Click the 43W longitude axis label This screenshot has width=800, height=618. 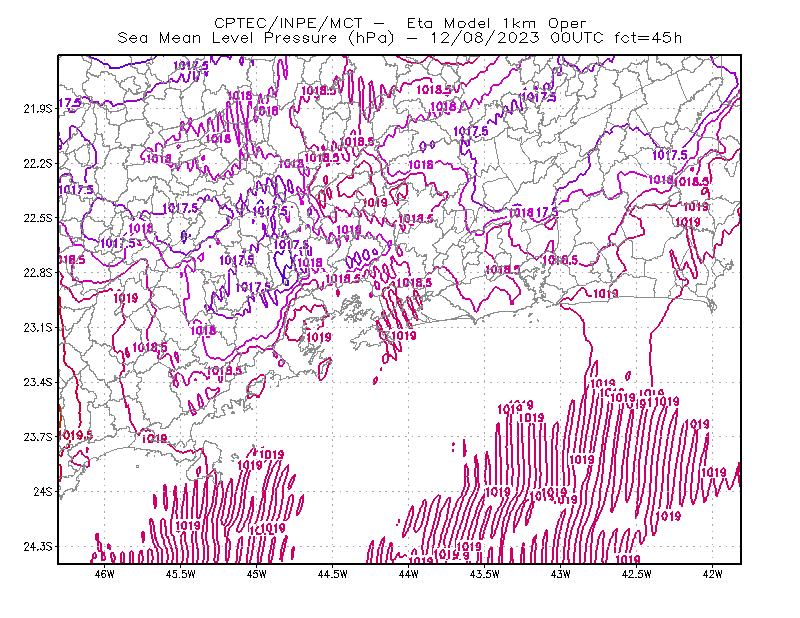[x=561, y=574]
